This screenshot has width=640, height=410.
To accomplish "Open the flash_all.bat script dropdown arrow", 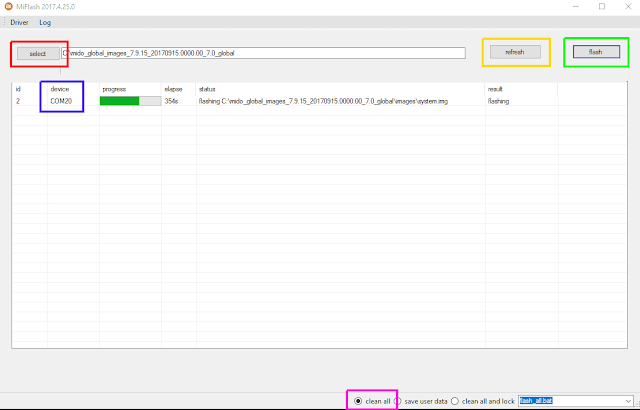I will [x=628, y=401].
